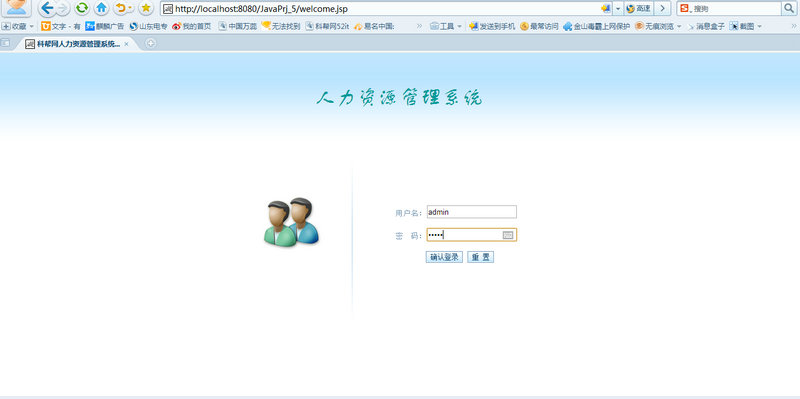The width and height of the screenshot is (800, 399).
Task: Click the tab list sidebar icon
Action: tap(6, 43)
